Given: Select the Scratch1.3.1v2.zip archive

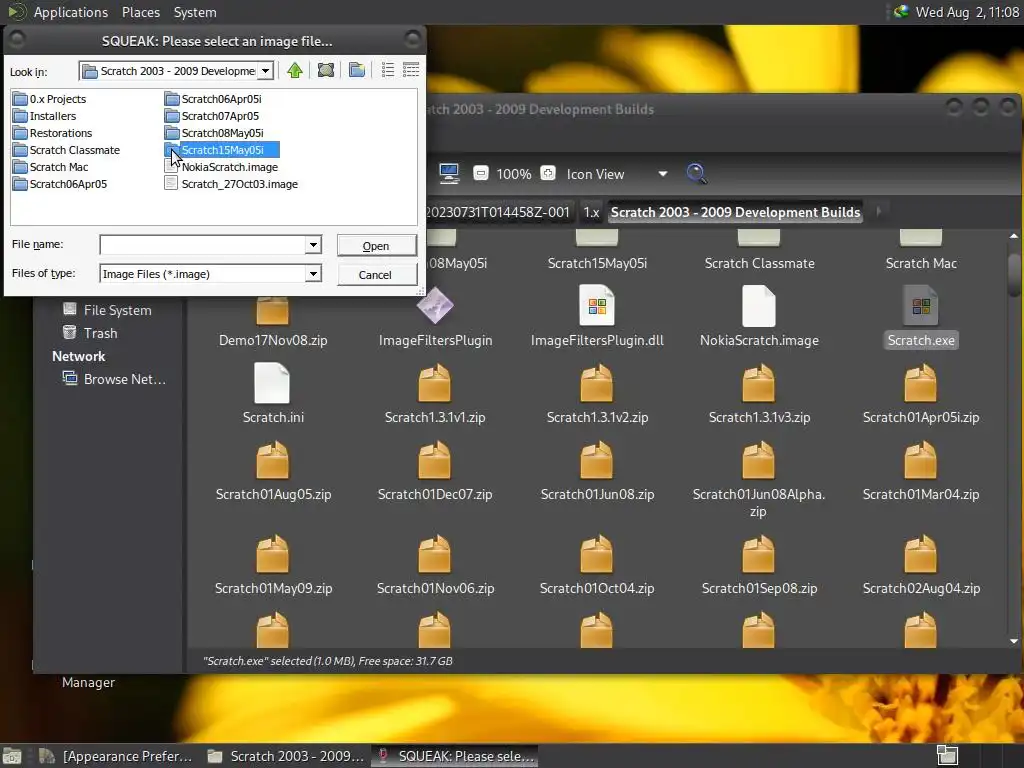Looking at the screenshot, I should (597, 394).
